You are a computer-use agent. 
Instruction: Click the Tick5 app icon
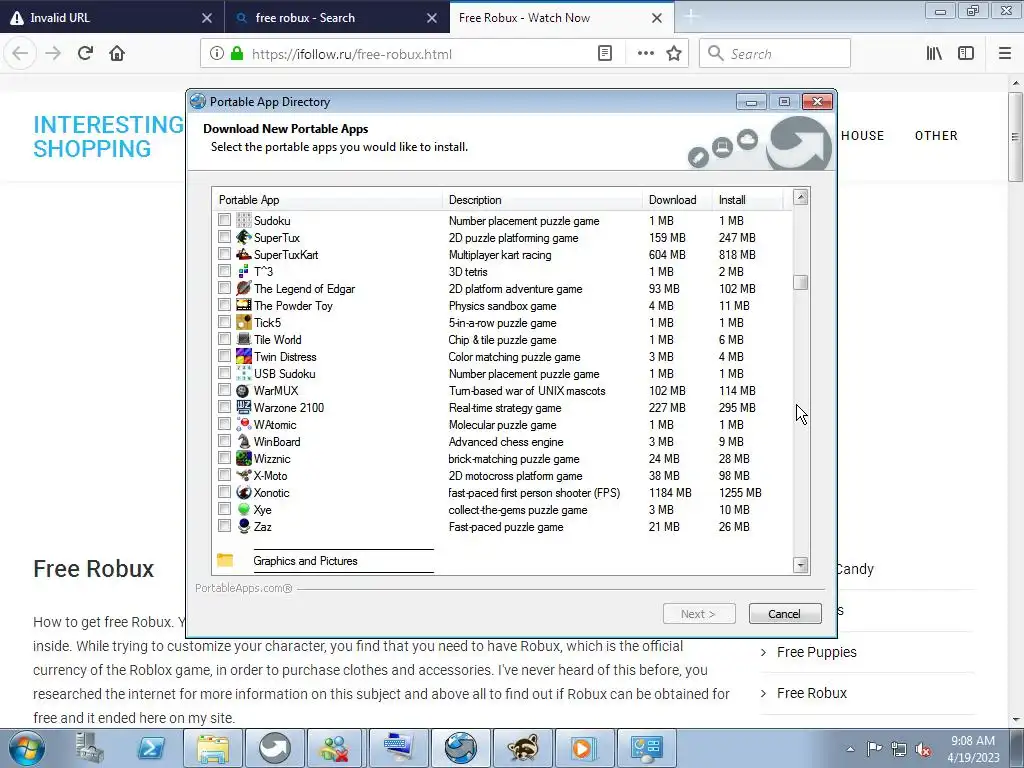(244, 322)
